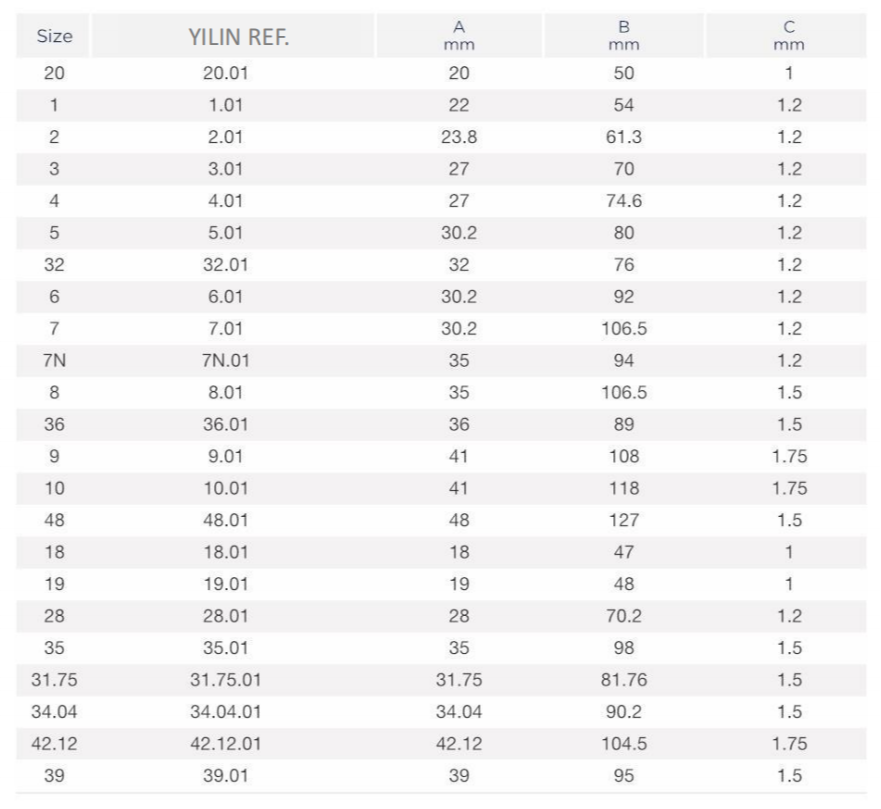Click the Size column header
881x809 pixels.
tap(54, 36)
